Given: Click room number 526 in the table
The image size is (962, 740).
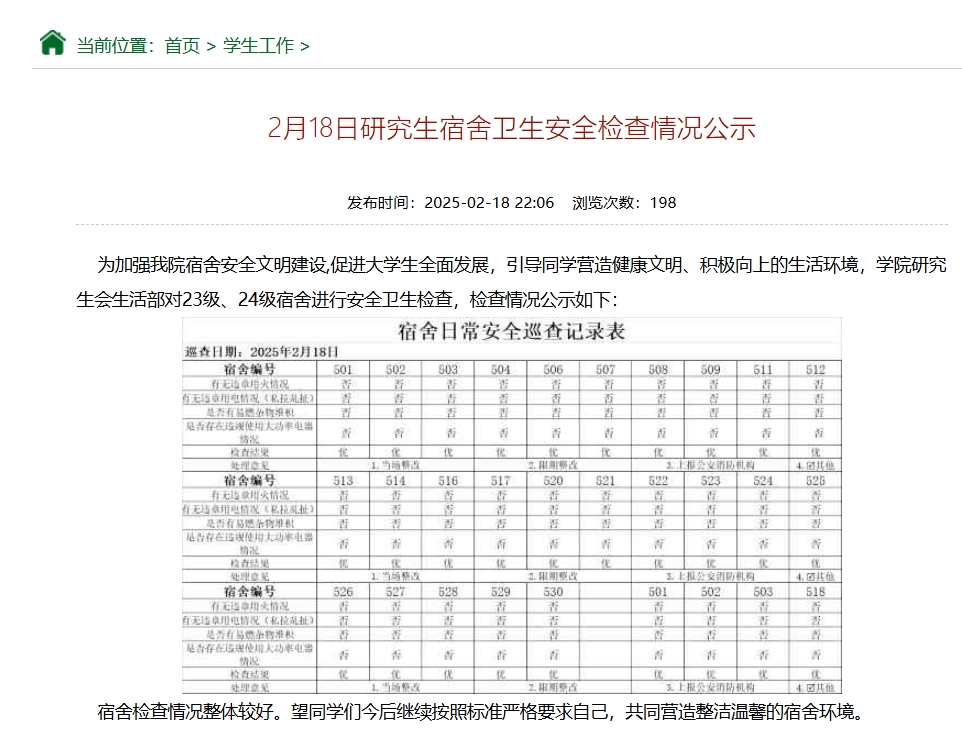Looking at the screenshot, I should pos(343,592).
